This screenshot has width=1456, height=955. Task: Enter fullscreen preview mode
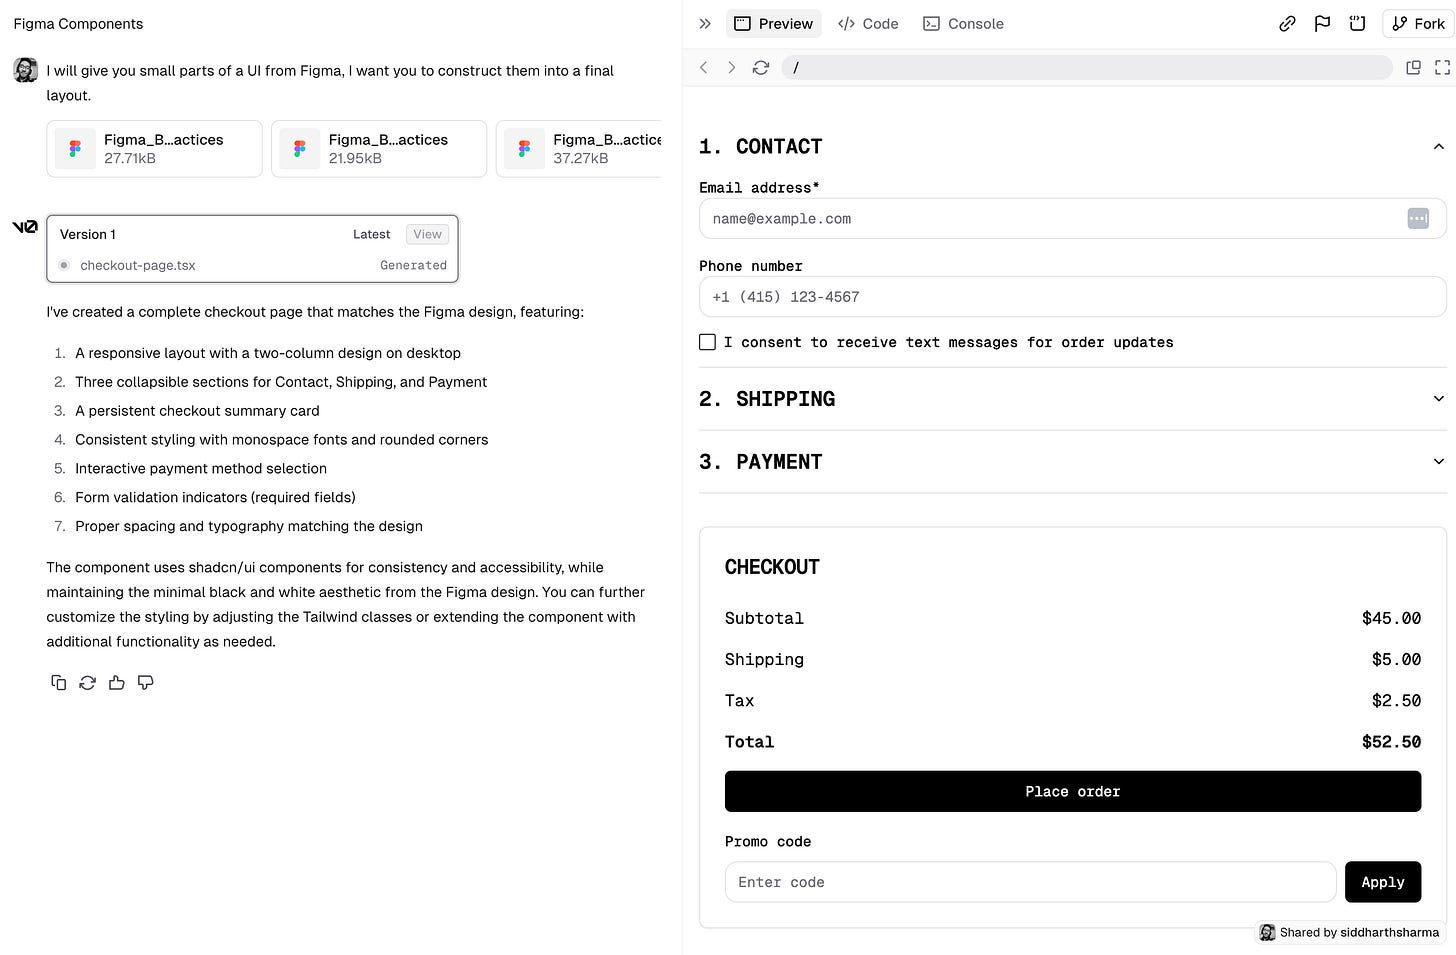1442,67
